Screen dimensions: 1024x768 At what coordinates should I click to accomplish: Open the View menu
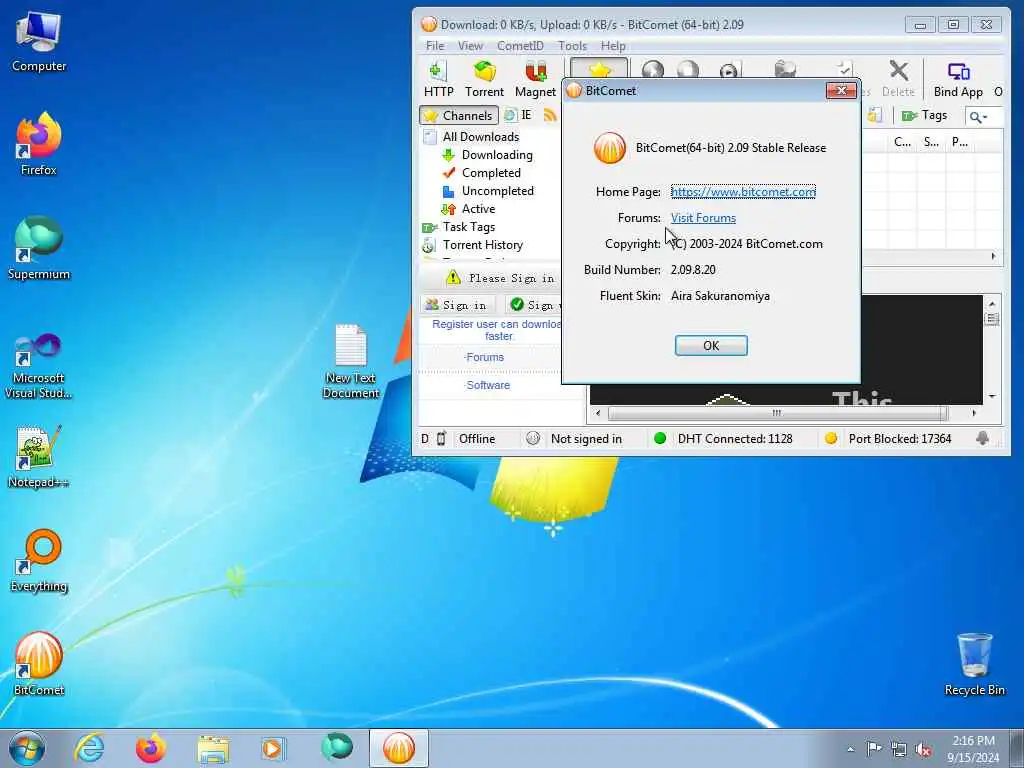[470, 46]
